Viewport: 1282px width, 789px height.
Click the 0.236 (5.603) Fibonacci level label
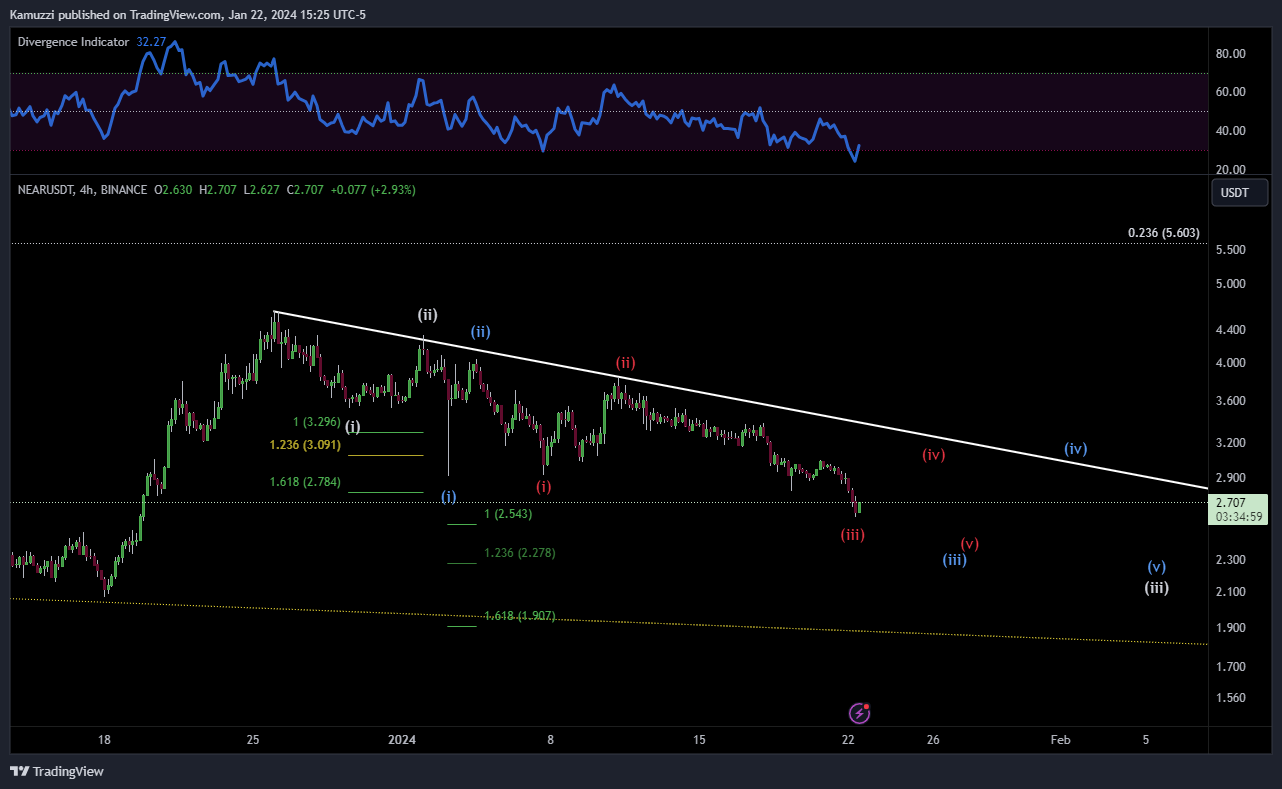coord(1163,232)
